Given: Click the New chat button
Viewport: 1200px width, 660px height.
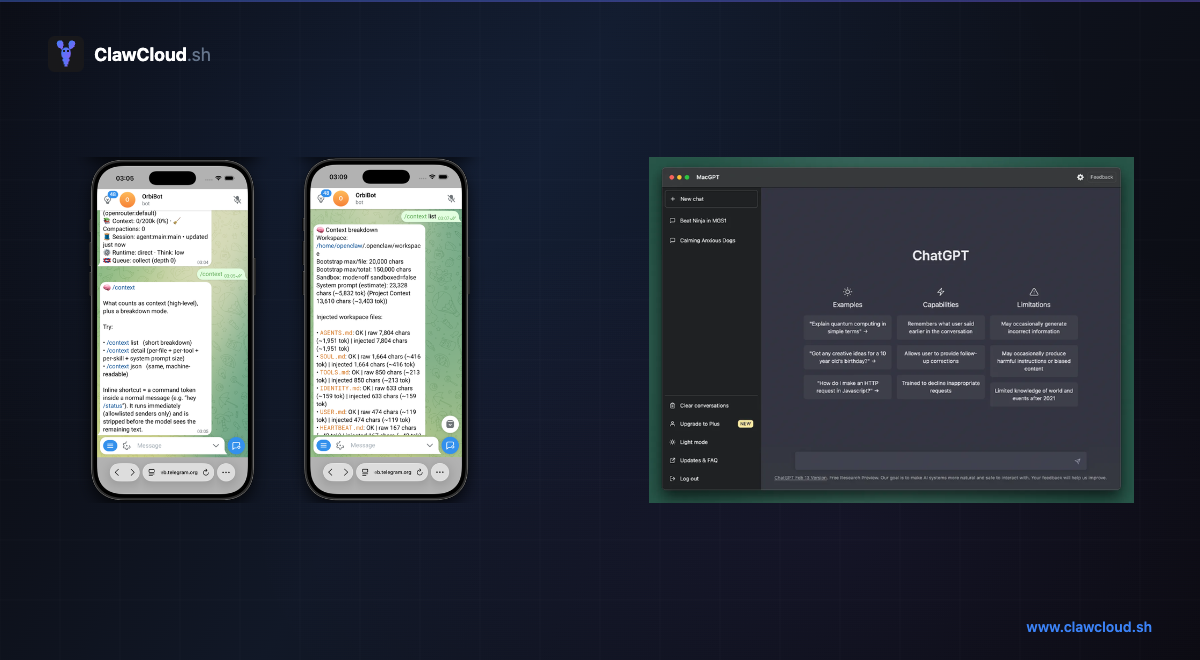Looking at the screenshot, I should coord(711,199).
